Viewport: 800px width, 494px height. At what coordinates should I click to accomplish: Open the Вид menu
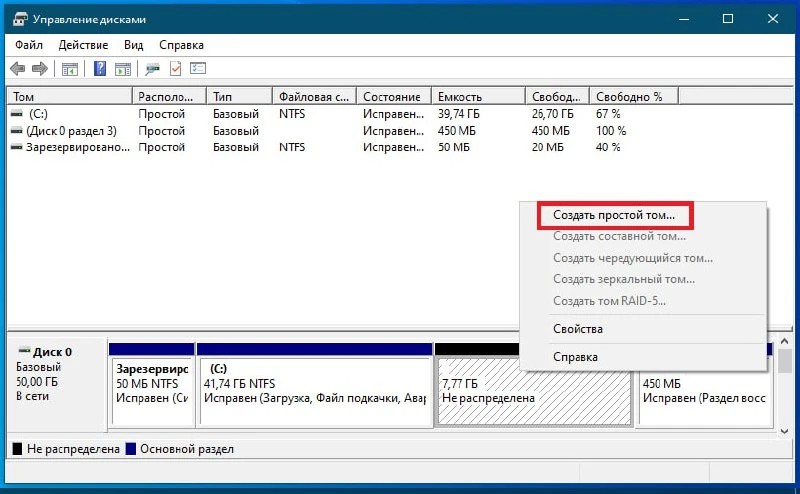(133, 45)
